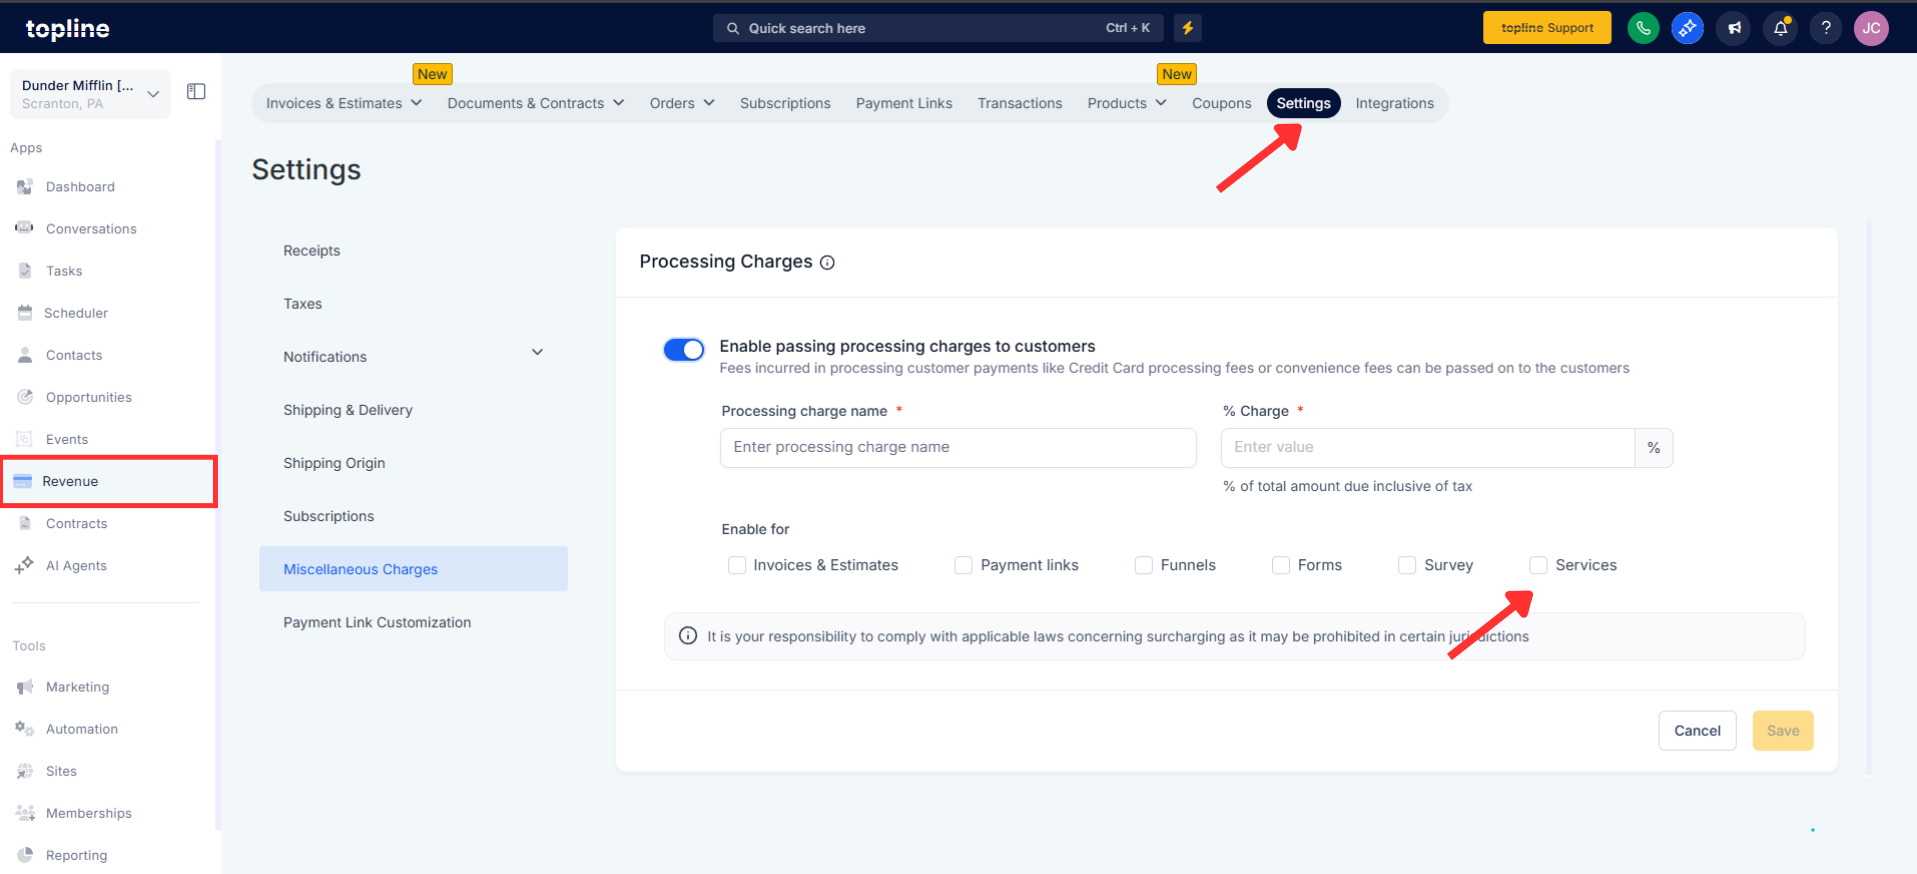Click the Opportunities sidebar icon
This screenshot has width=1917, height=874.
point(25,397)
